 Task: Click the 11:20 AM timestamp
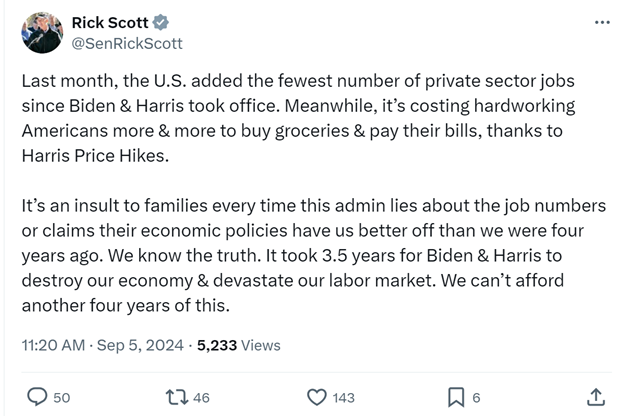pyautogui.click(x=53, y=345)
